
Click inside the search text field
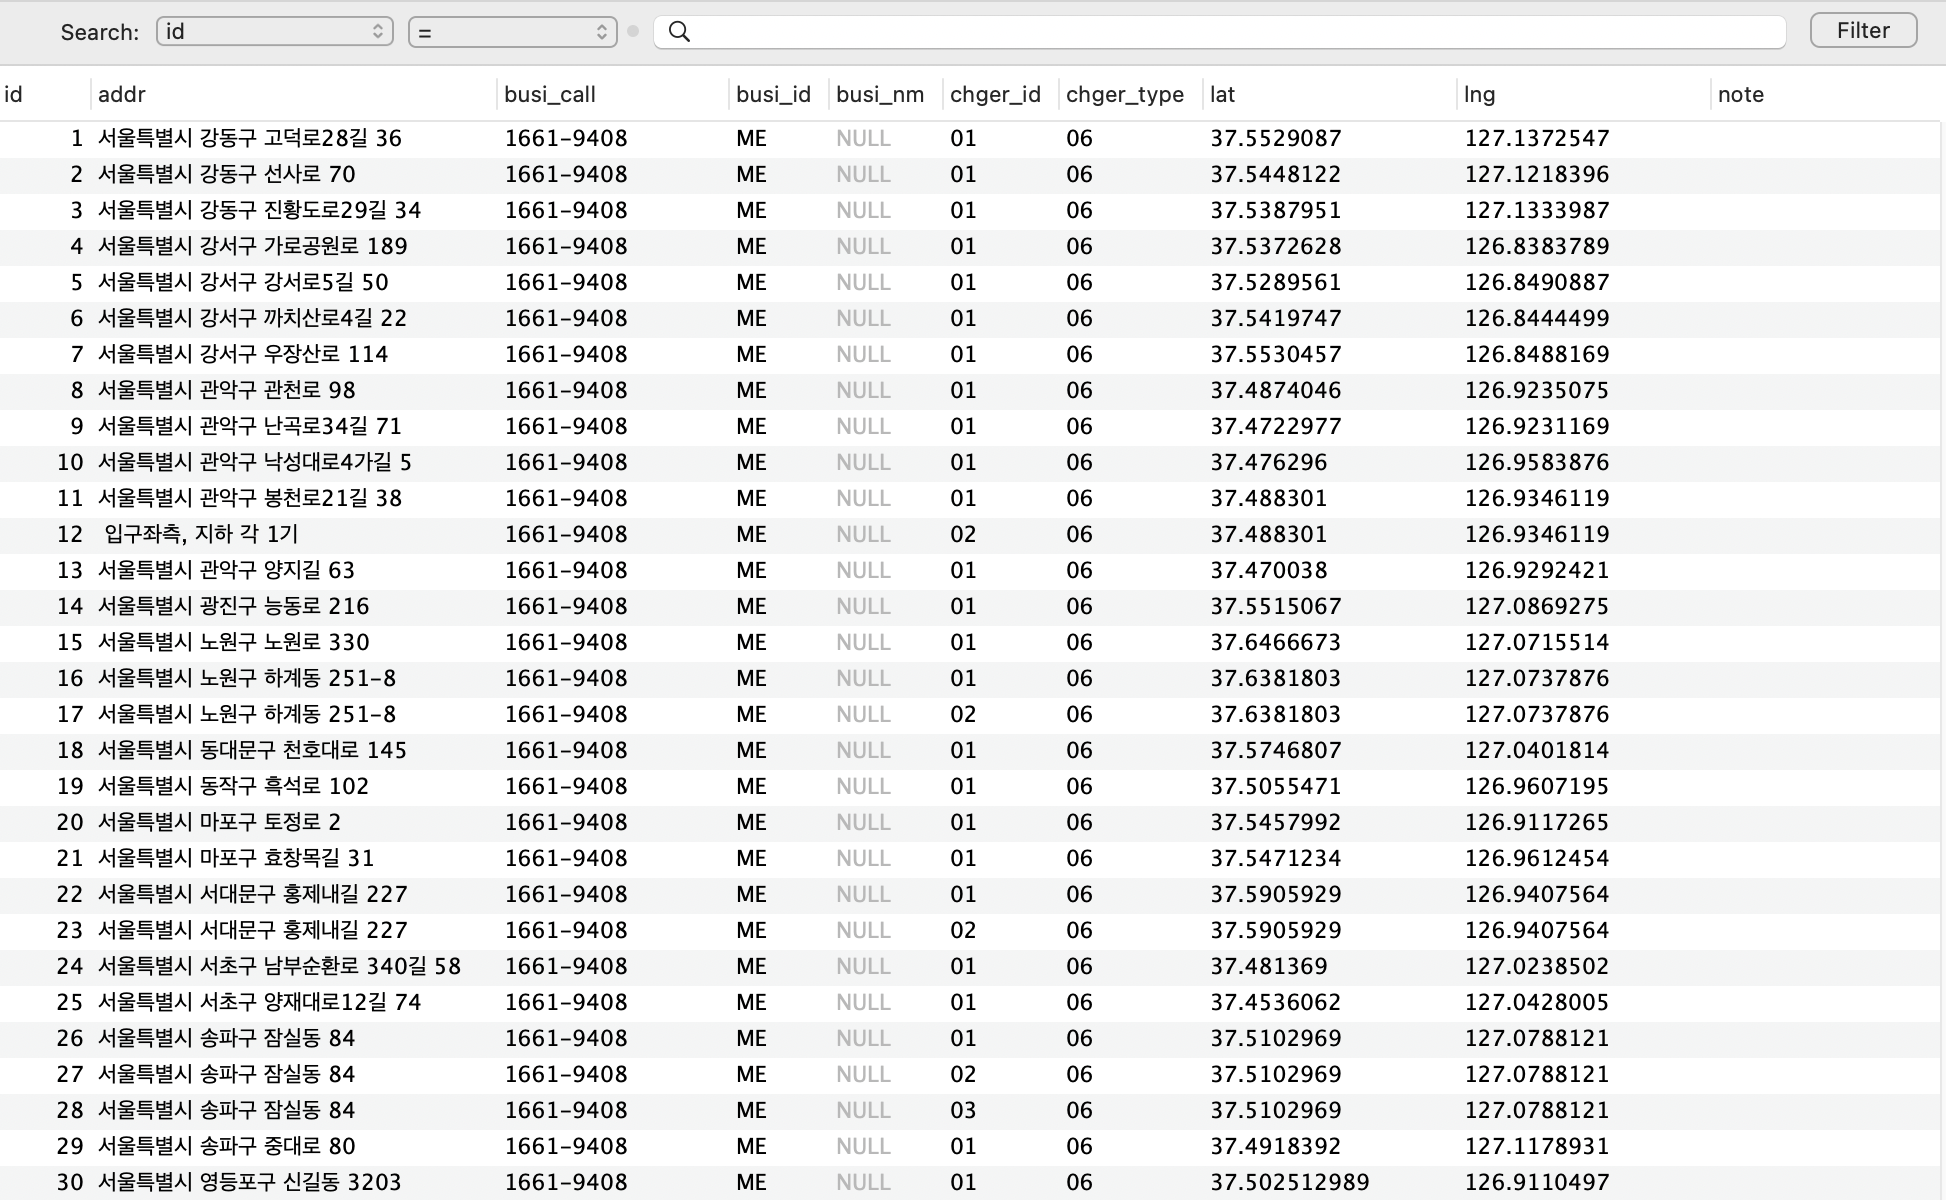coord(1230,32)
